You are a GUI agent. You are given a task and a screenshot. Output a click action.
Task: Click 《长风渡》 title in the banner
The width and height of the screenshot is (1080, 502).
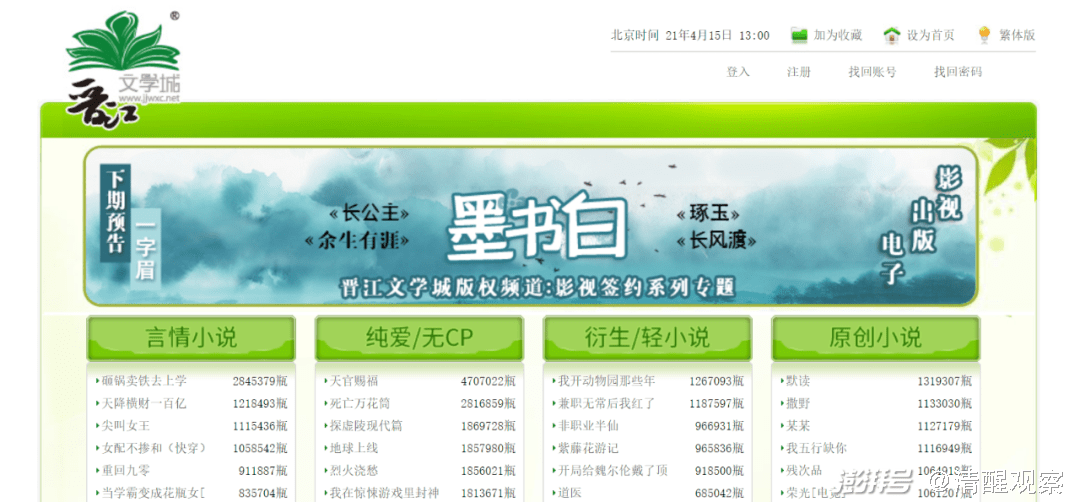pos(716,240)
